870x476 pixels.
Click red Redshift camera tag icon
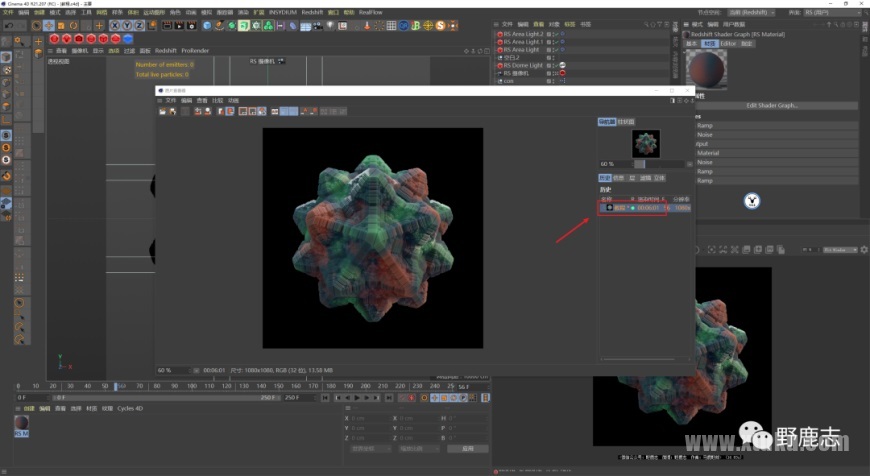tap(563, 73)
